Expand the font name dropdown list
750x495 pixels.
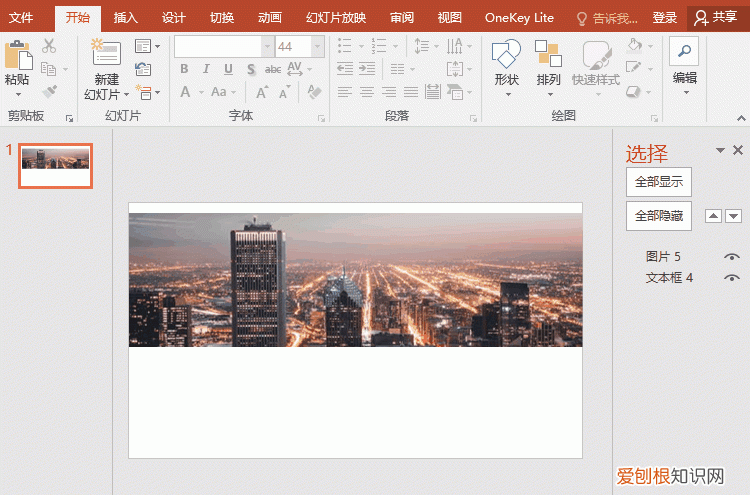tap(267, 47)
